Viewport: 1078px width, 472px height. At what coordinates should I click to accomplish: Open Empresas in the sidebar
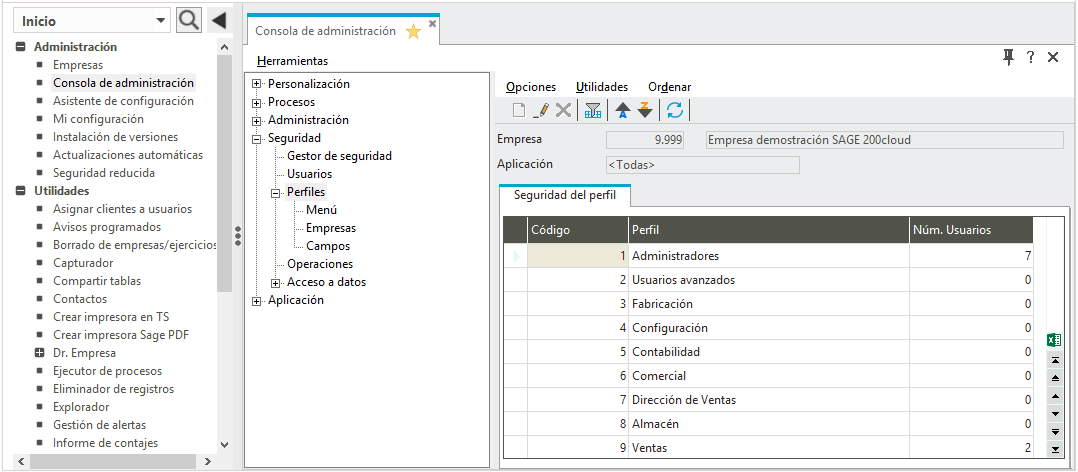pyautogui.click(x=78, y=65)
